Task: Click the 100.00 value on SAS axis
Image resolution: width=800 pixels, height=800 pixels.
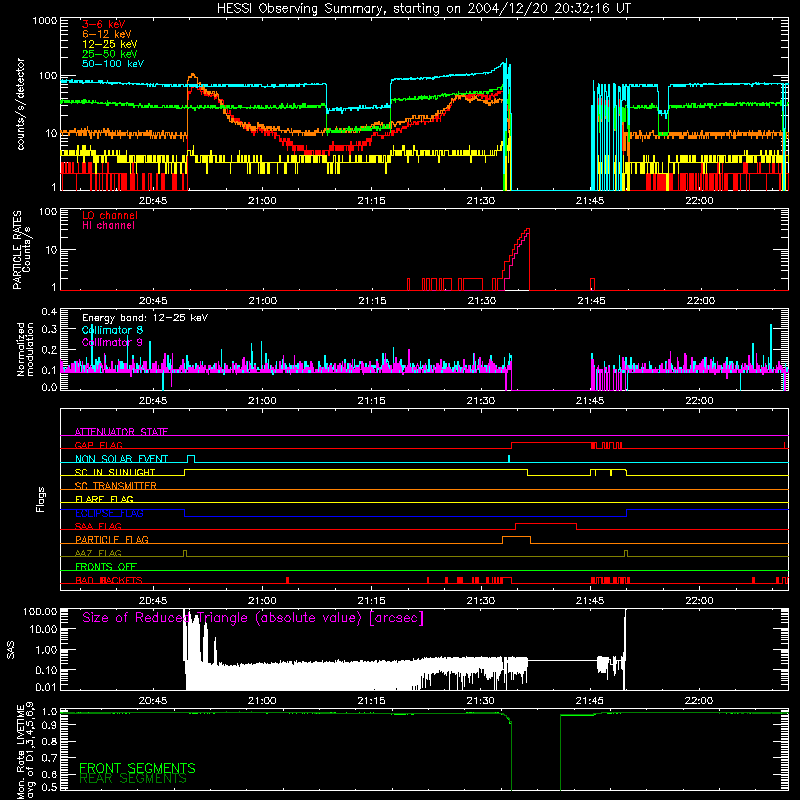Action: [x=40, y=611]
